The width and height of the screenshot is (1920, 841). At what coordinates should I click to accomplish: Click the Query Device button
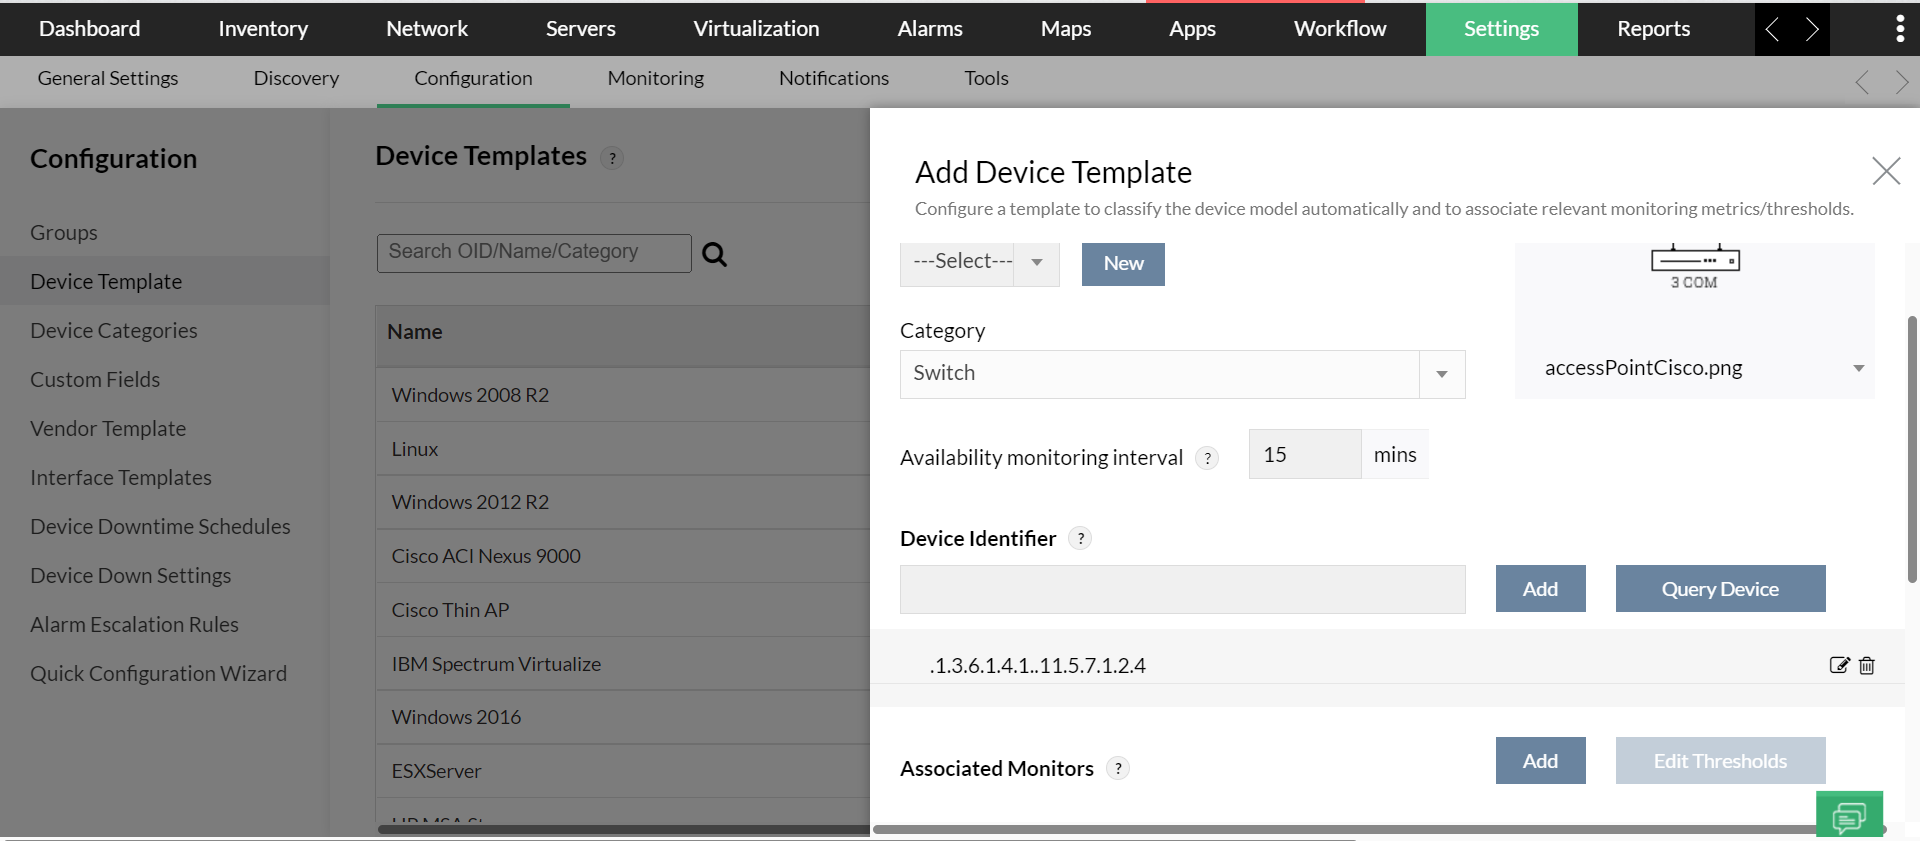(x=1720, y=589)
